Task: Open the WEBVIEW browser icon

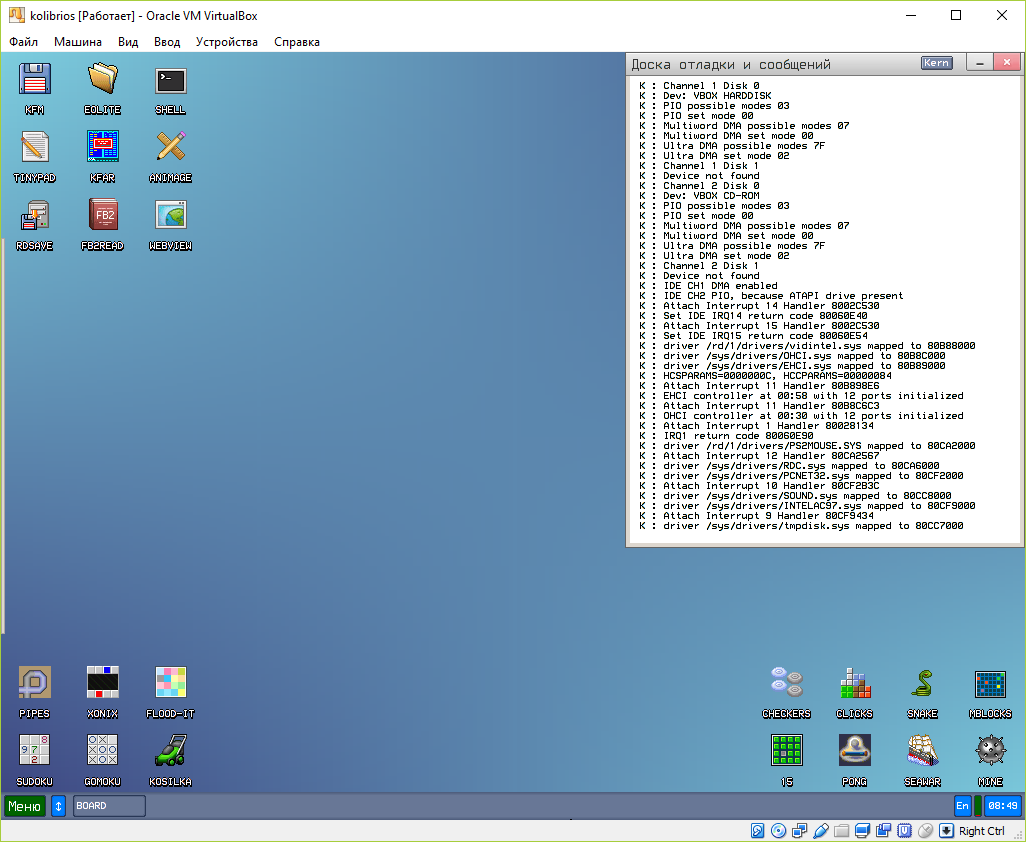Action: [x=170, y=217]
